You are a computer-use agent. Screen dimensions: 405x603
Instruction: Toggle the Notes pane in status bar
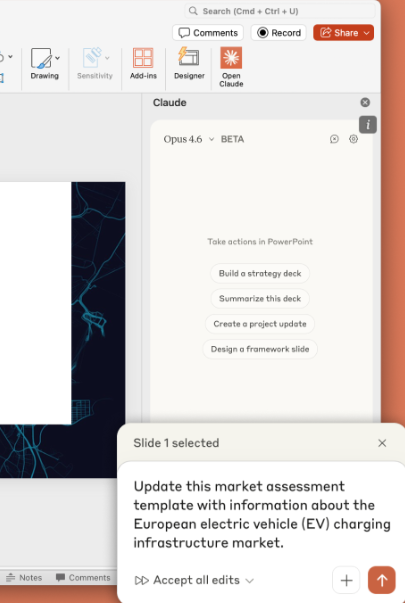coord(24,577)
